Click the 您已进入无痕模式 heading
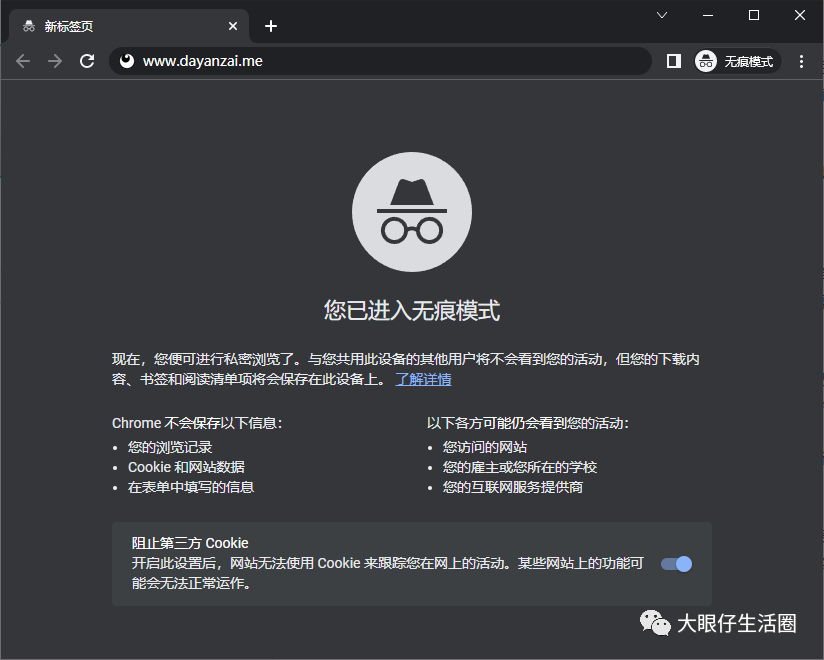This screenshot has width=824, height=660. click(x=412, y=310)
